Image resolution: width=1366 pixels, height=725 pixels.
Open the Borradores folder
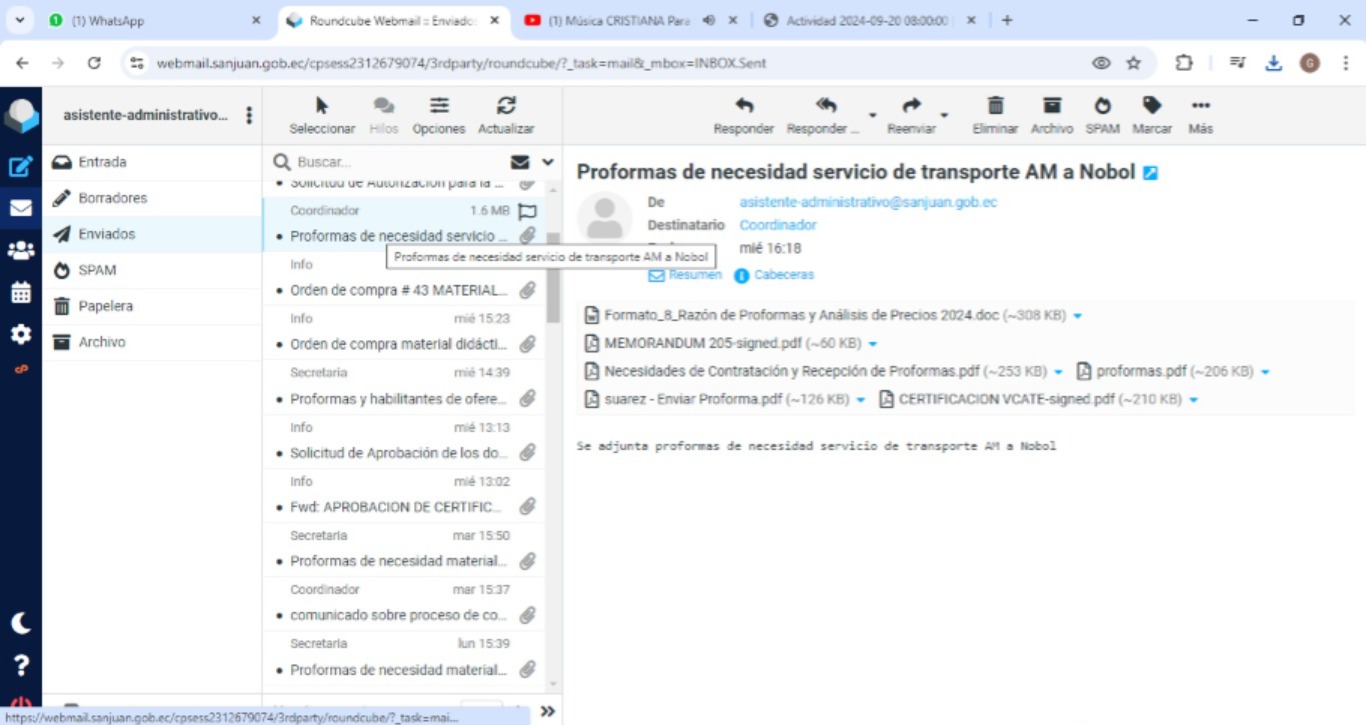[x=112, y=198]
